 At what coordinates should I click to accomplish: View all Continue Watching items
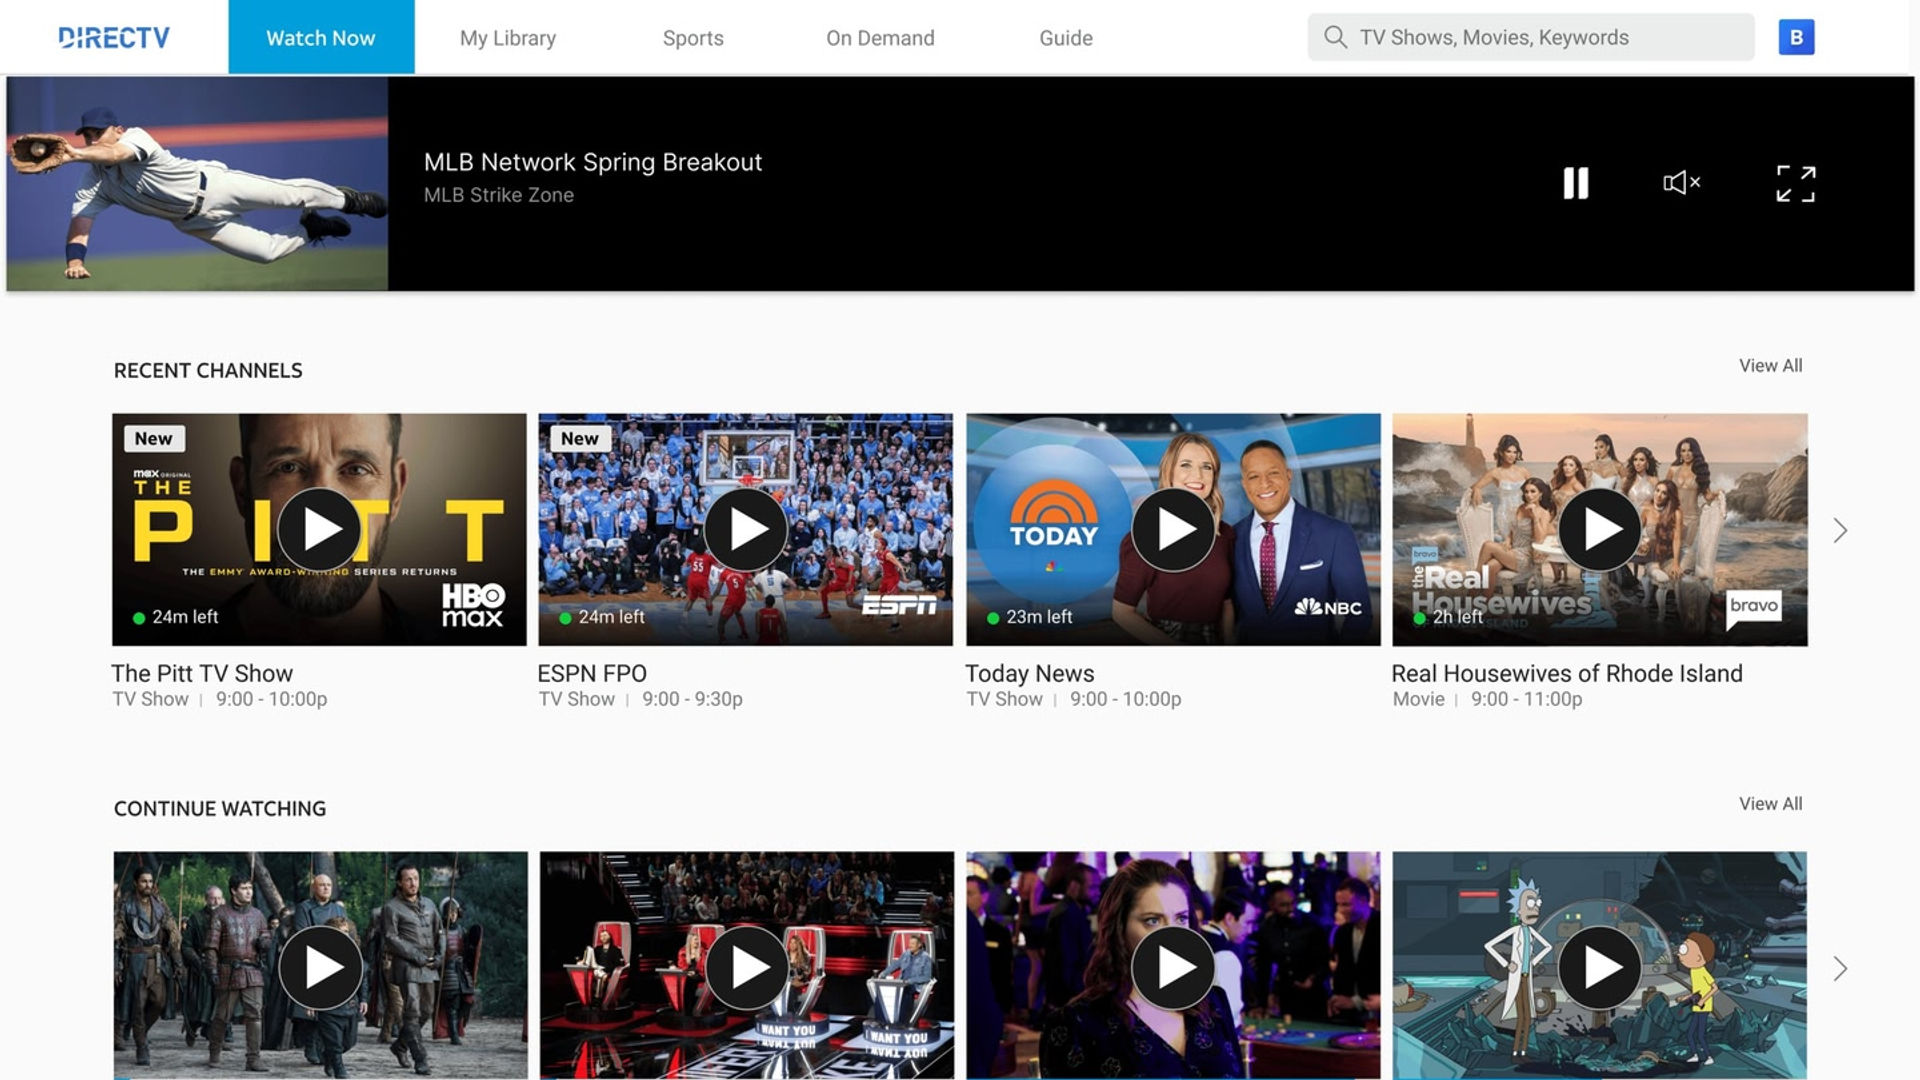click(1770, 804)
